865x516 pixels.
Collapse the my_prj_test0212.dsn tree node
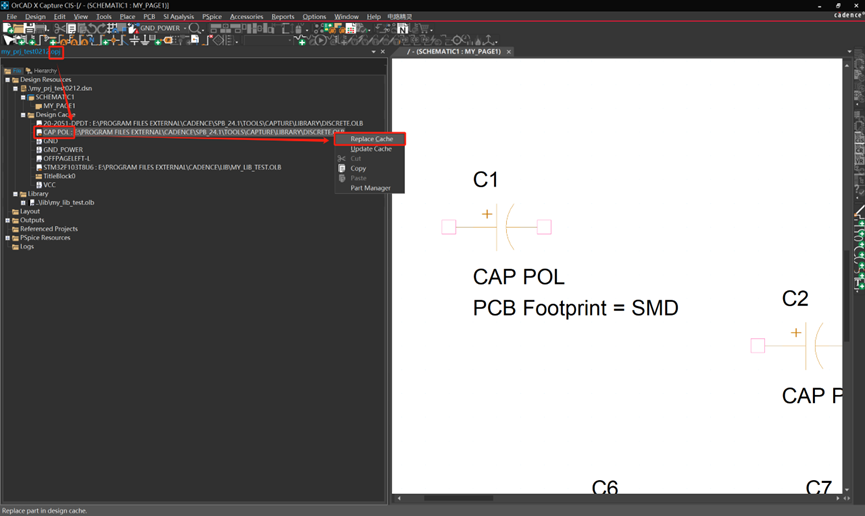point(15,88)
